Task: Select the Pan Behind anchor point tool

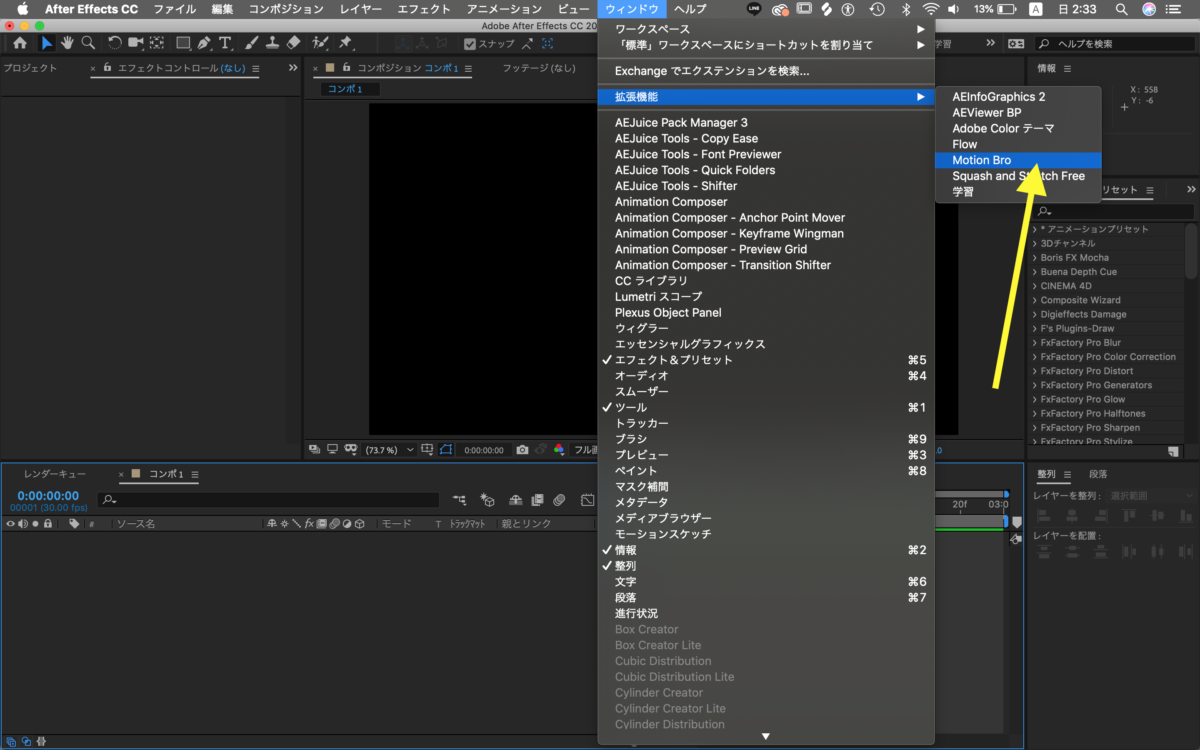Action: pyautogui.click(x=156, y=44)
